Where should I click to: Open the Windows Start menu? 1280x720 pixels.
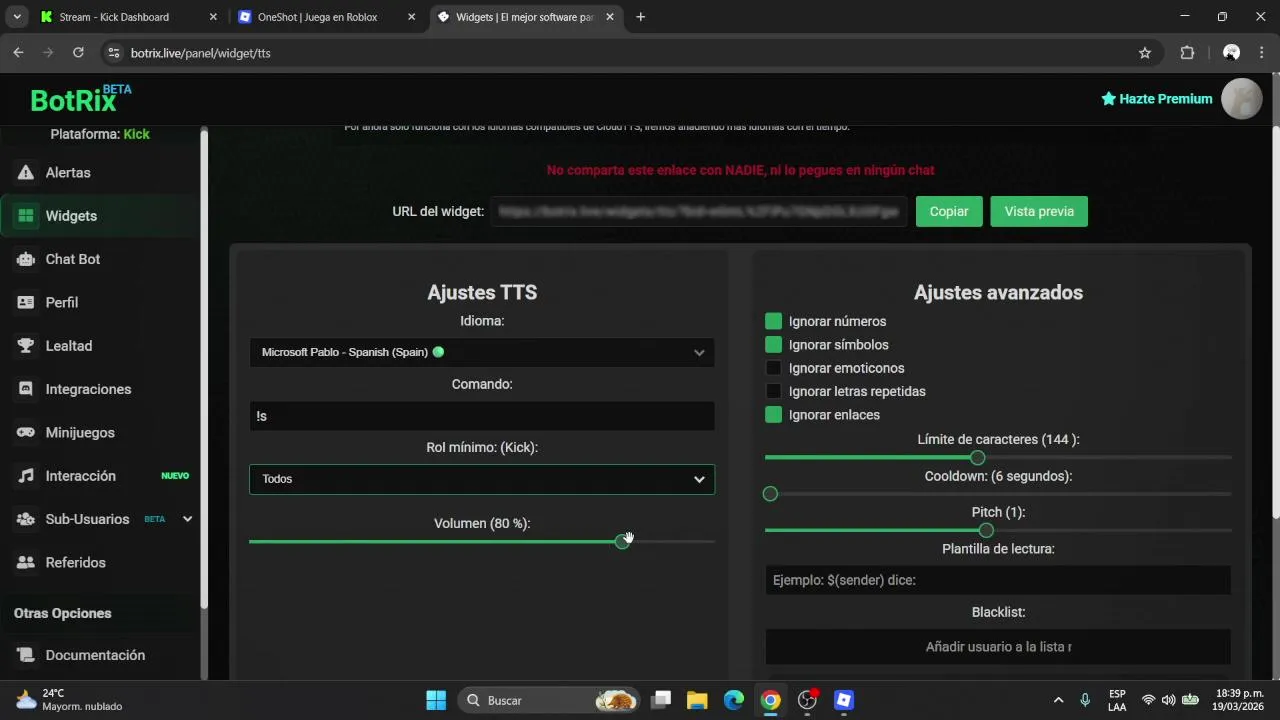click(436, 700)
